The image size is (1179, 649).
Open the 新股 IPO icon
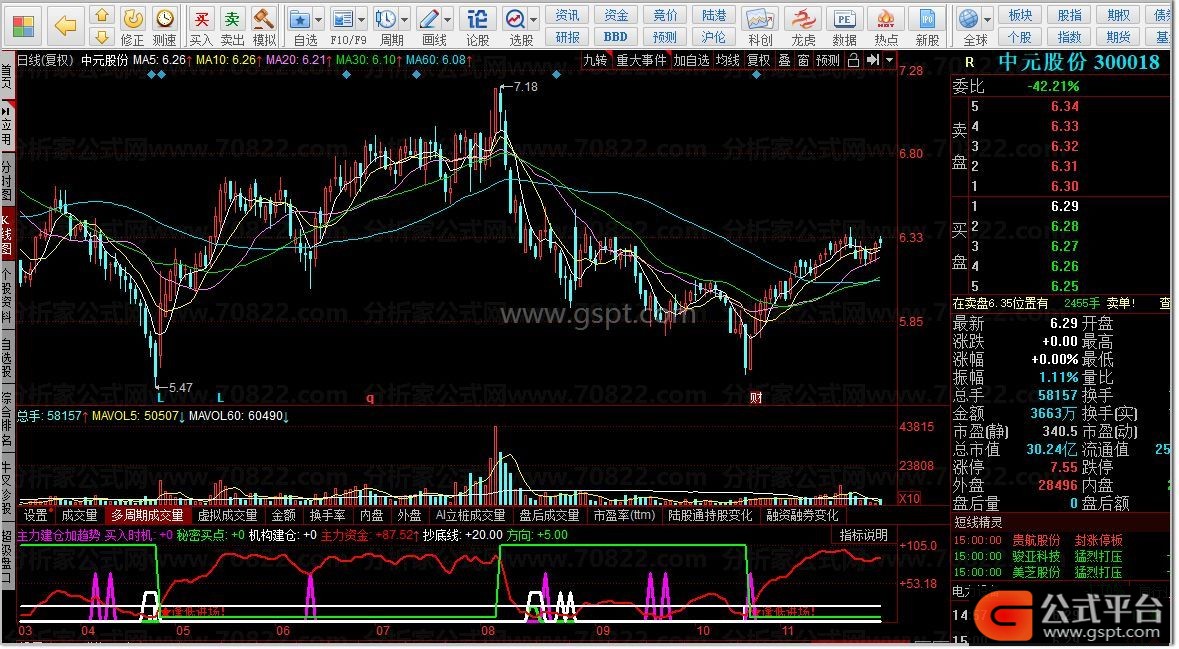click(927, 26)
